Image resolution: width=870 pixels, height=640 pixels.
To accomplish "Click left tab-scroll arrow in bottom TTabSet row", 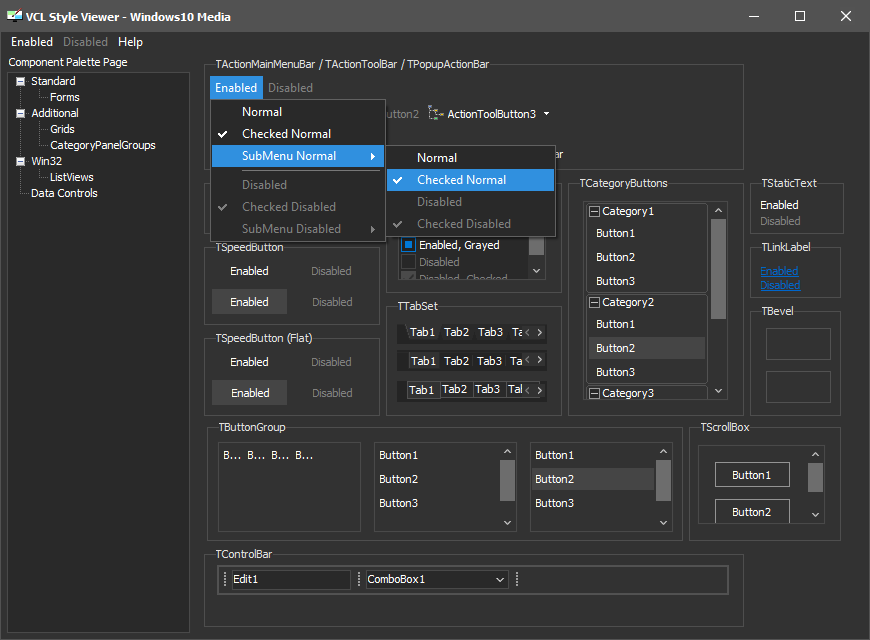I will [528, 390].
